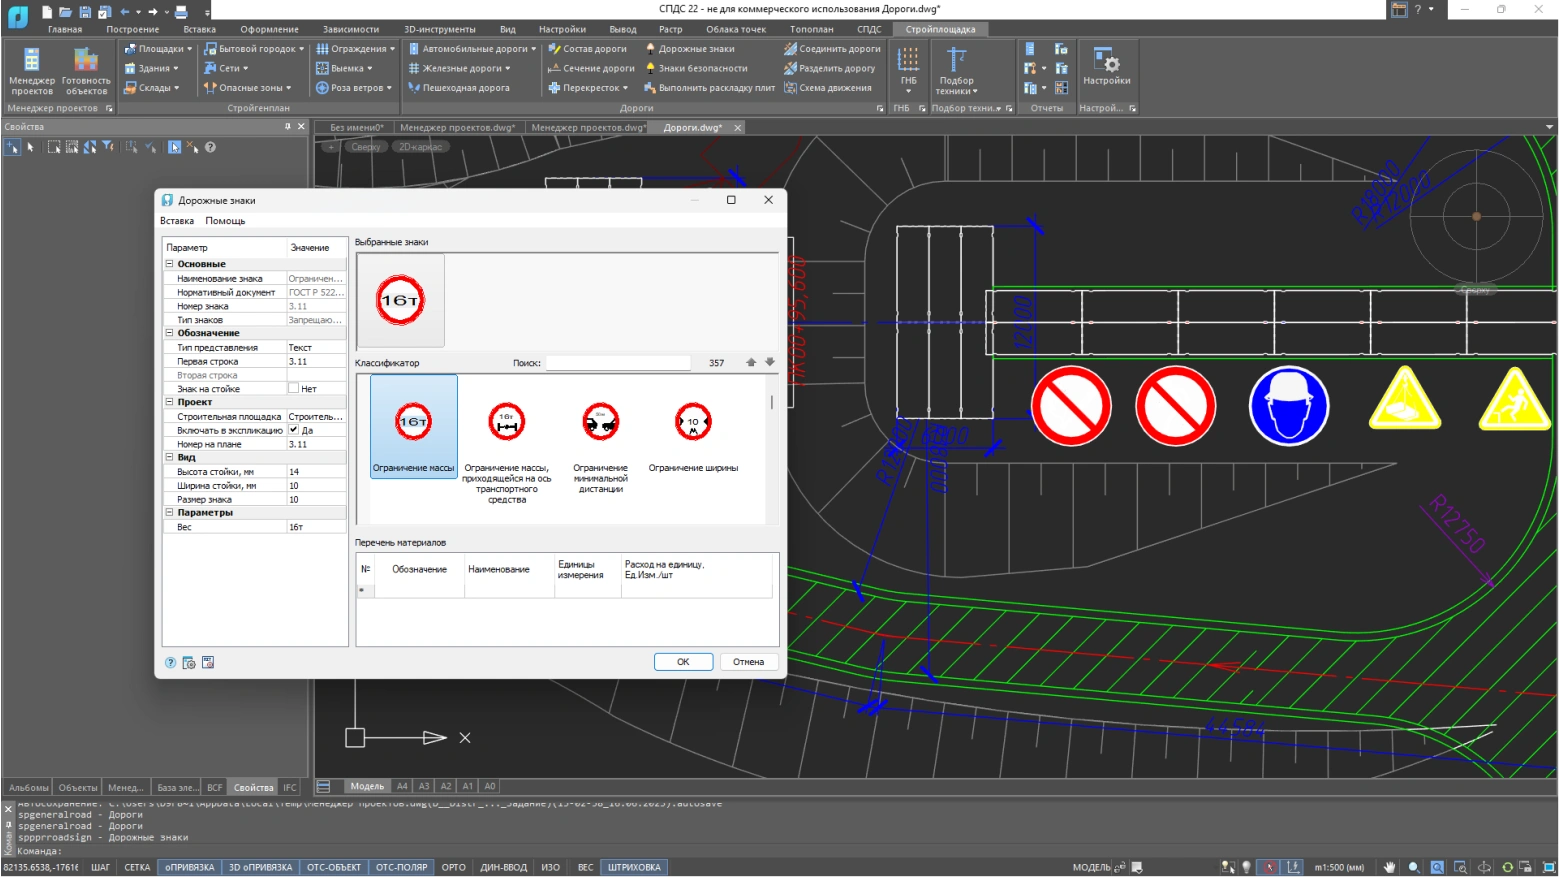
Task: Toggle the Знак на стойке checkbox
Action: click(294, 388)
